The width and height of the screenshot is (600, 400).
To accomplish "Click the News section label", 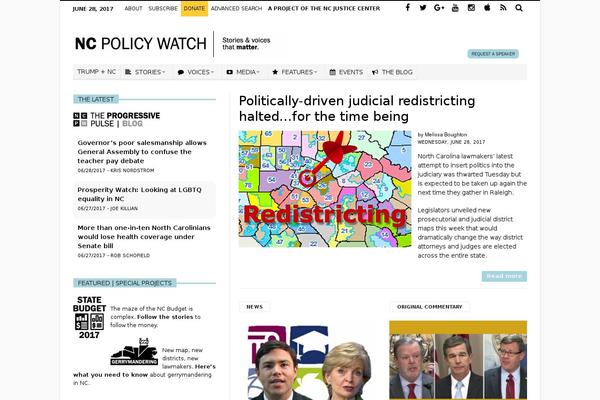I will tap(254, 307).
